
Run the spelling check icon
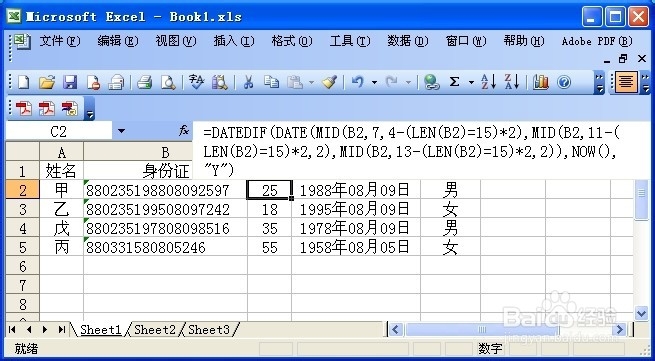196,82
